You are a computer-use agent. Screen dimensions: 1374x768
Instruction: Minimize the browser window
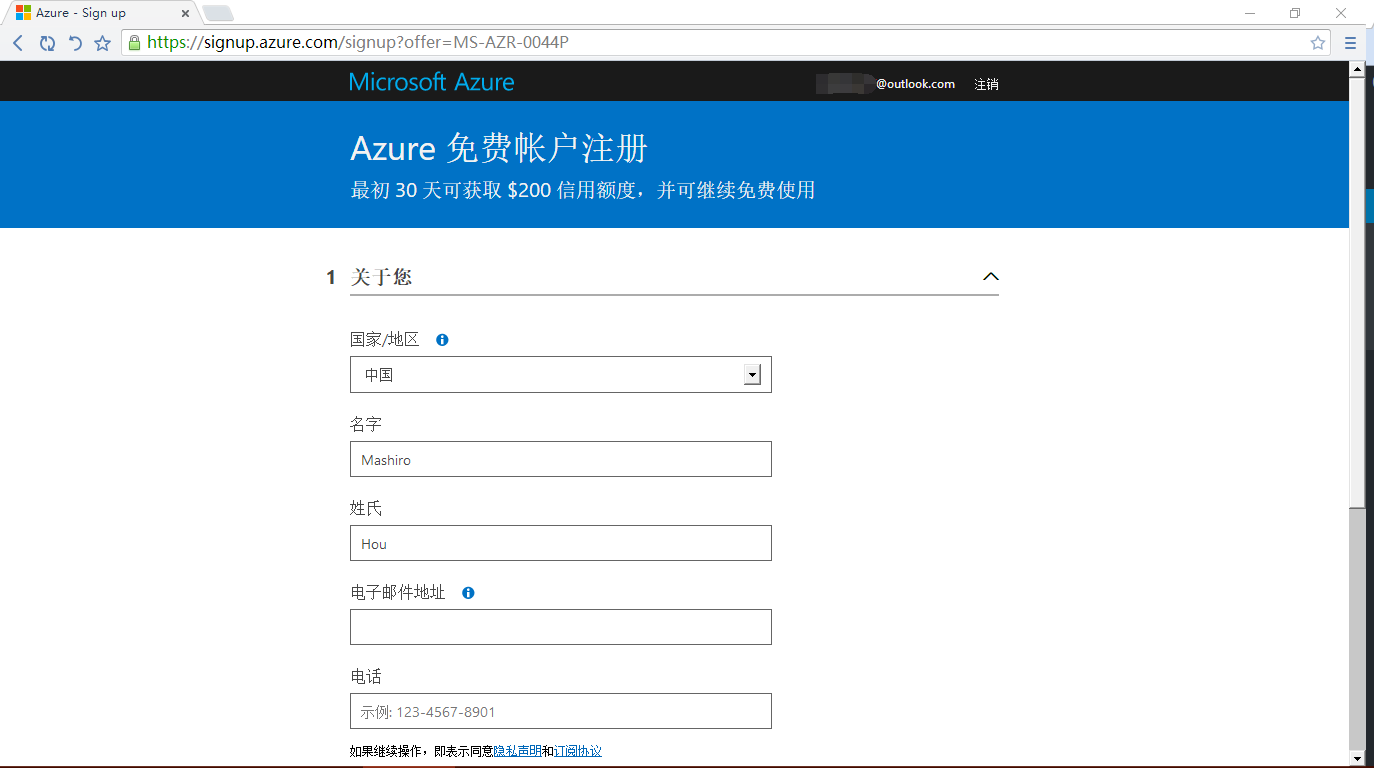pos(1250,13)
